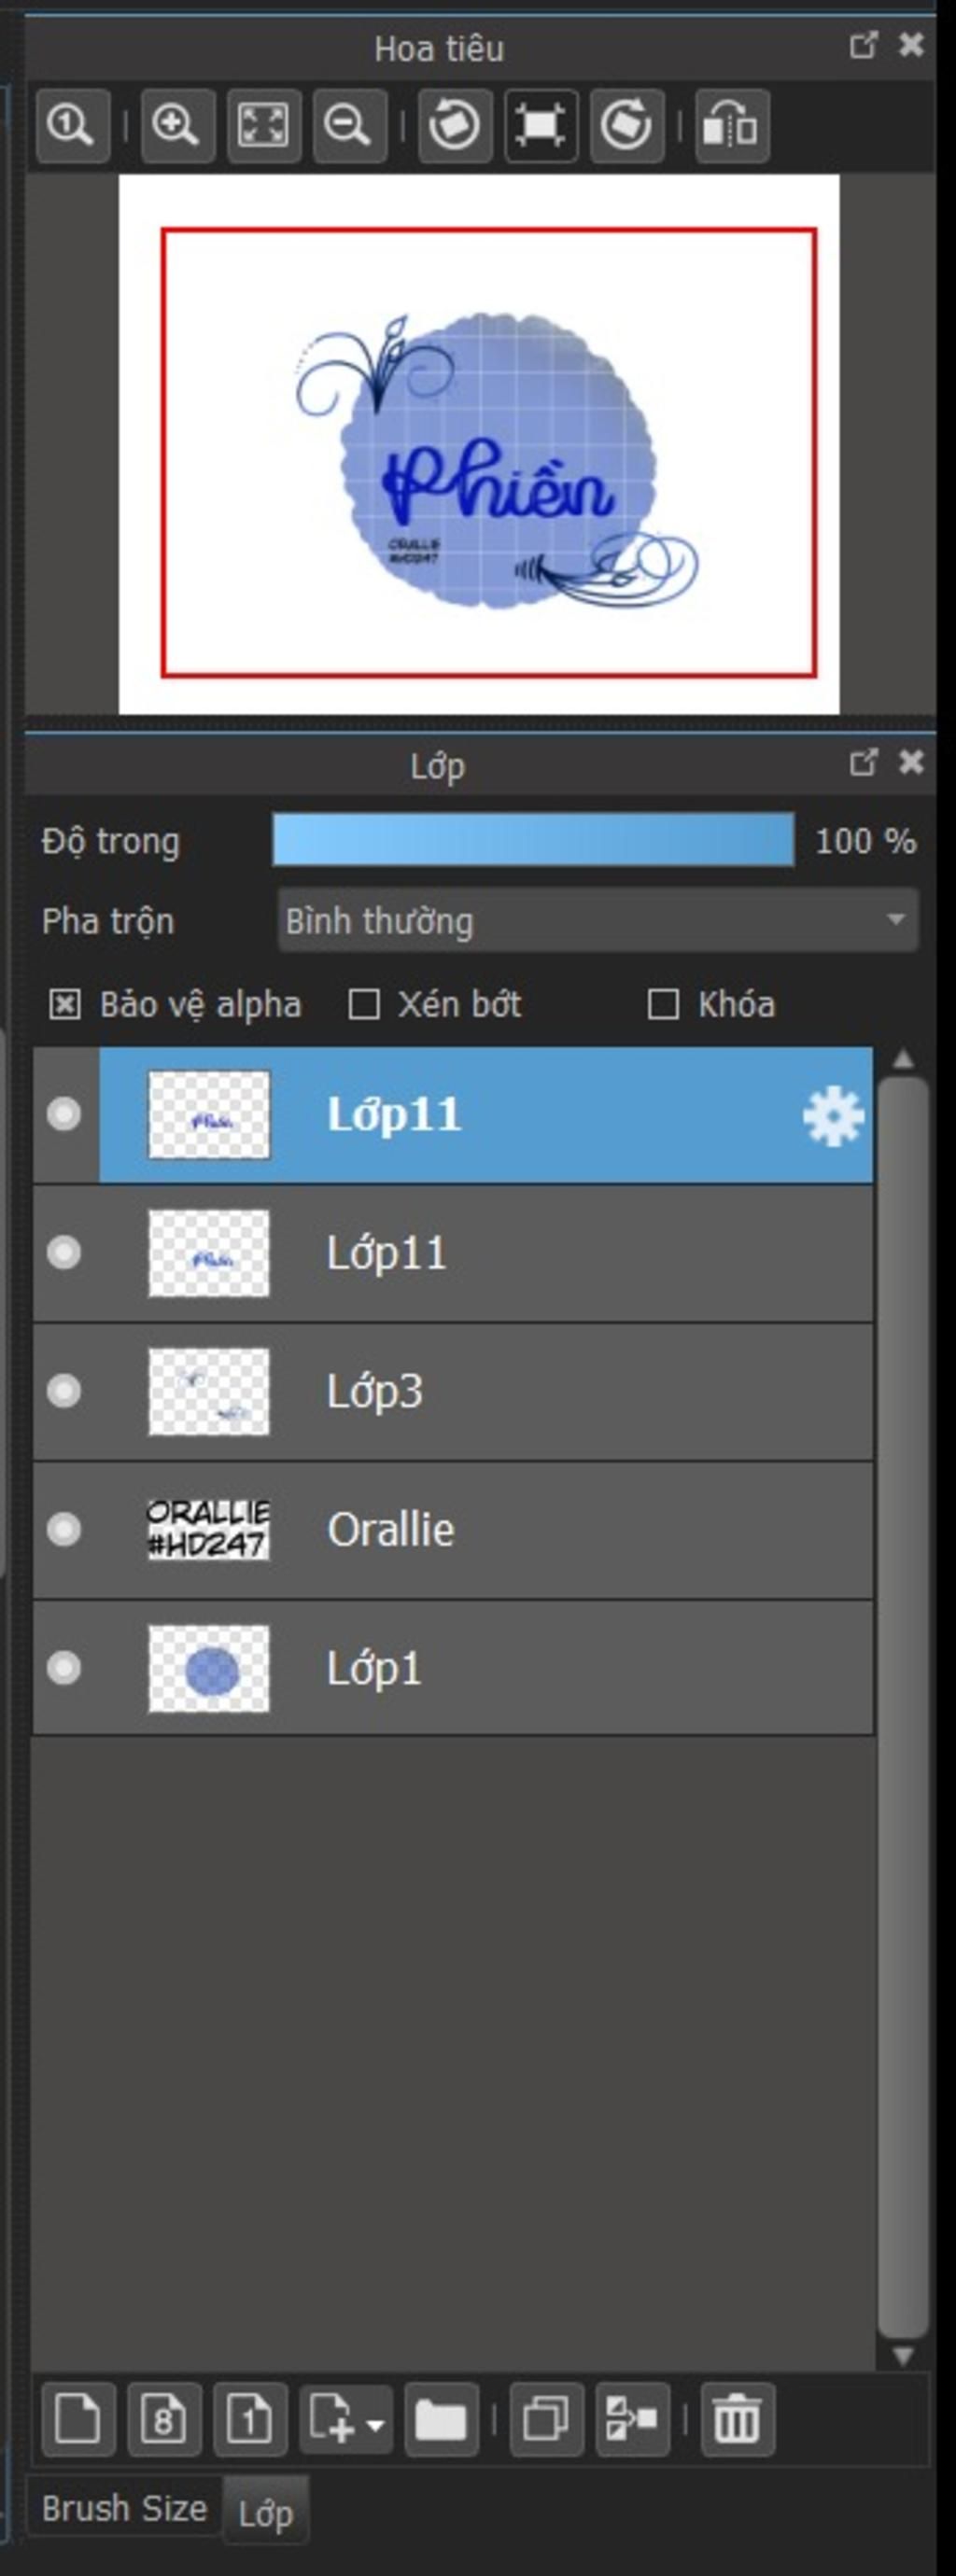Fit canvas to window in navigator
The image size is (956, 2576).
pyautogui.click(x=263, y=126)
